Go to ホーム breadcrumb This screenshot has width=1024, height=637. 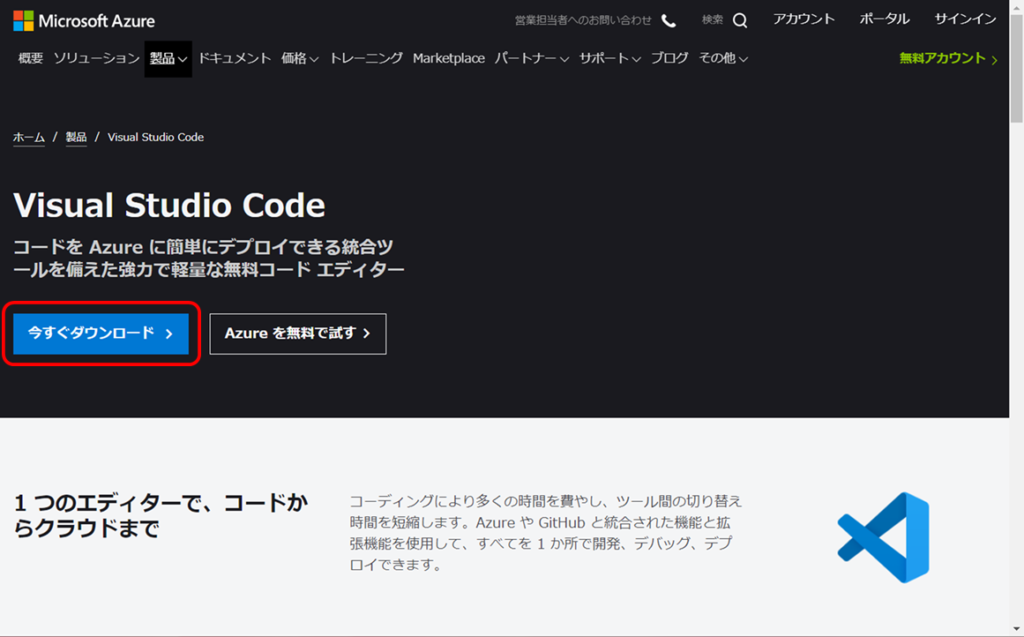tap(29, 137)
